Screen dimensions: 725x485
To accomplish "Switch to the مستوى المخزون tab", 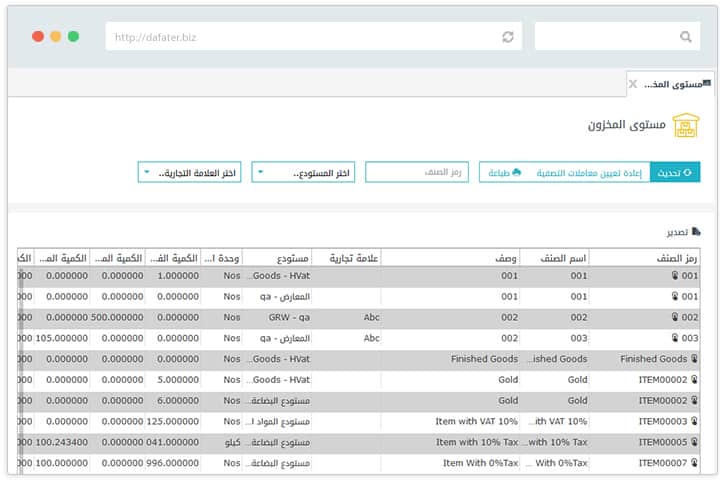I will 672,84.
